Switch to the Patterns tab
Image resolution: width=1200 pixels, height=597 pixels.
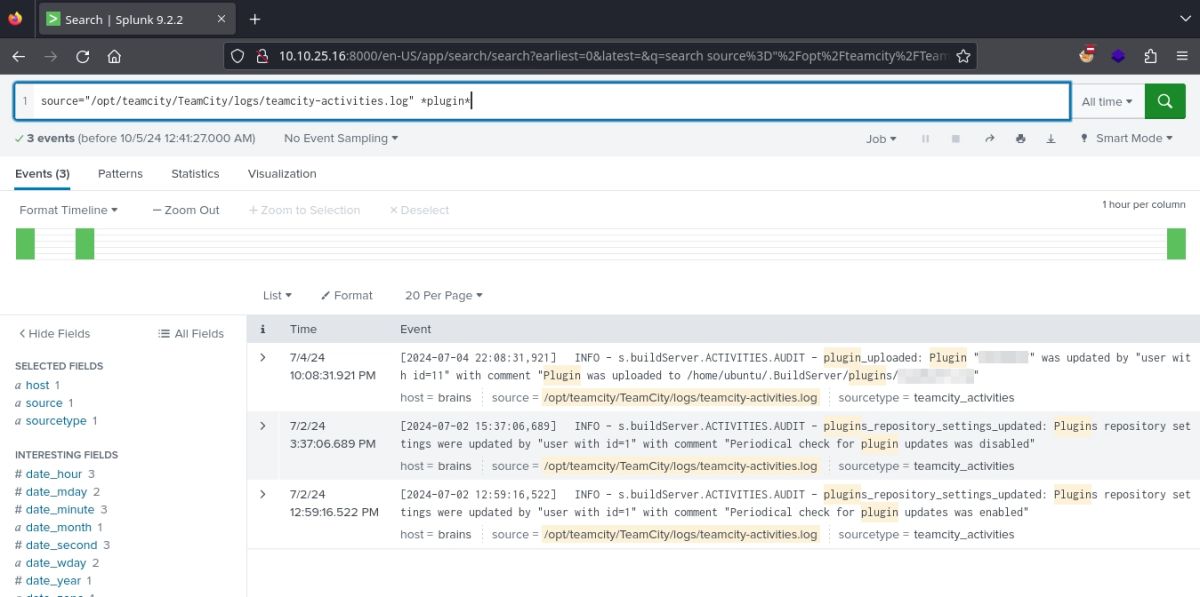pyautogui.click(x=120, y=174)
